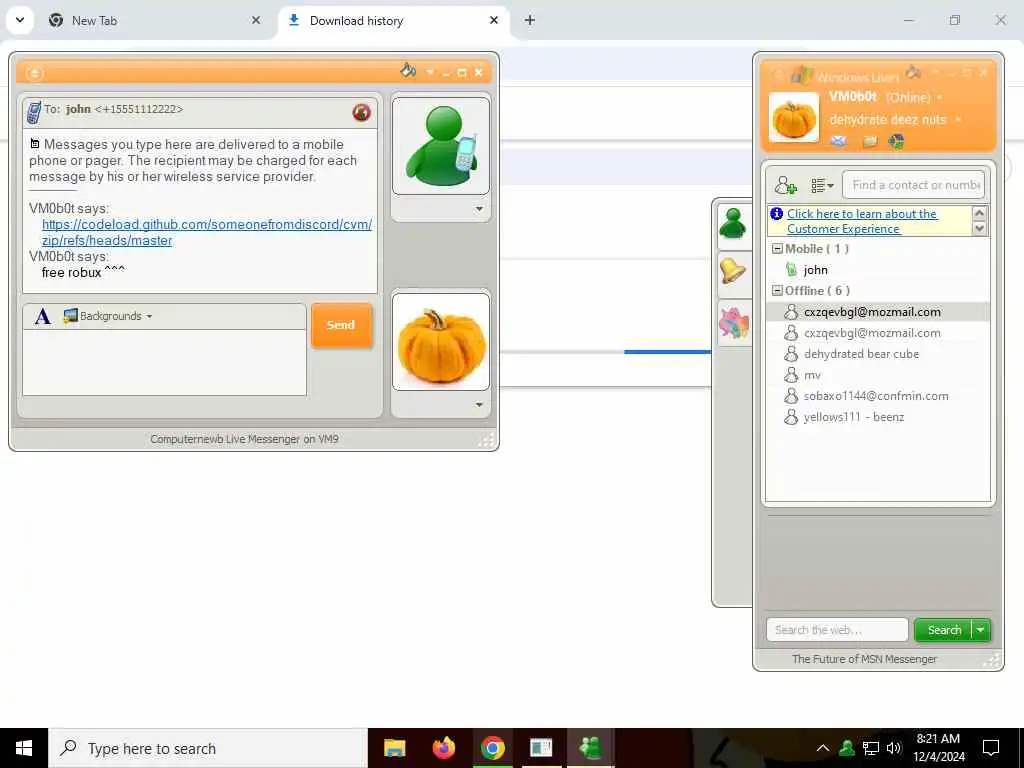Click the Messenger icon on the taskbar
Screen dimensions: 1024x768
point(590,748)
